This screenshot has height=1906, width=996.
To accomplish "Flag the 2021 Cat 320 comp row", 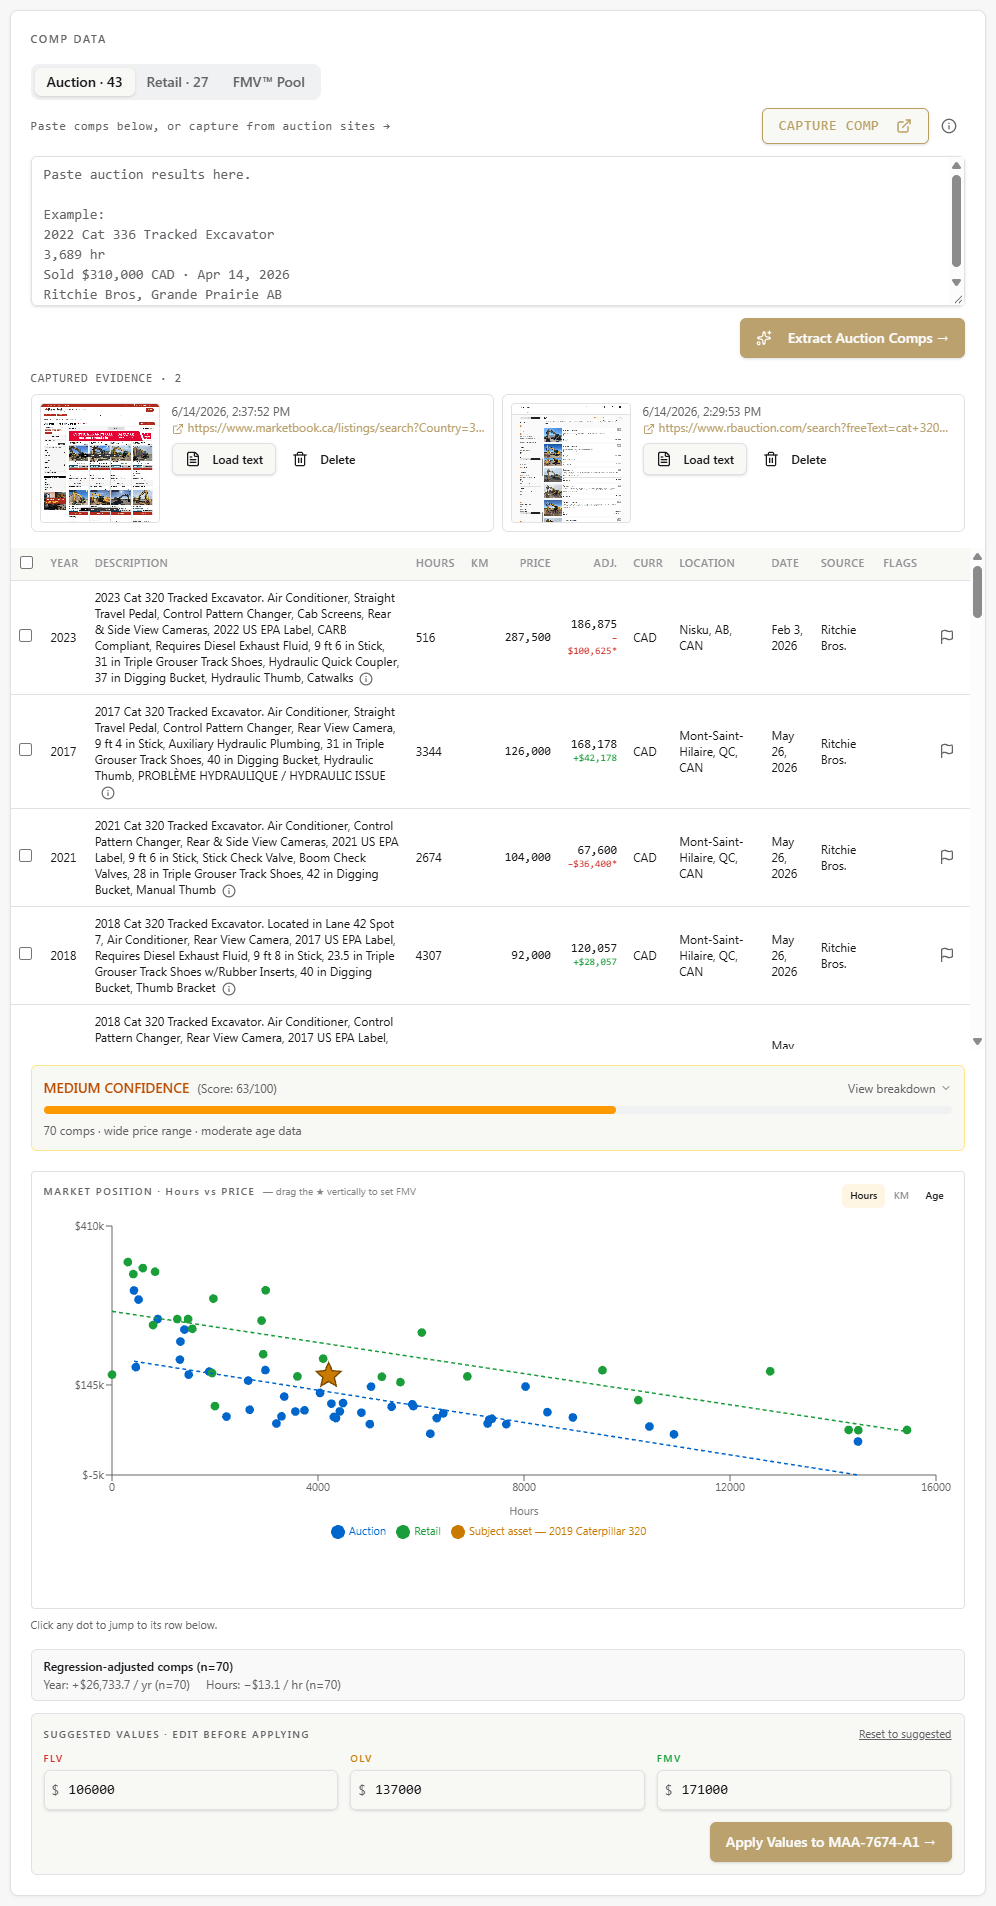I will point(947,857).
